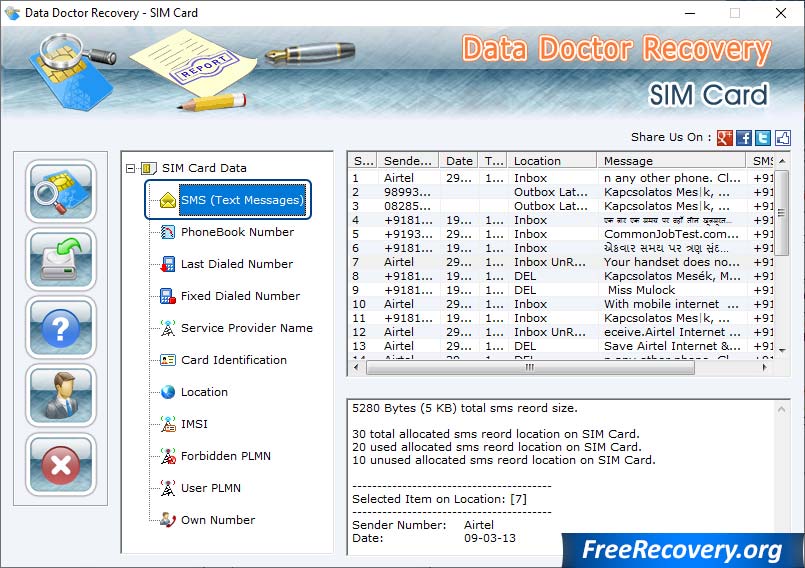The image size is (805, 568).
Task: Share on Google Plus icon
Action: [x=724, y=137]
